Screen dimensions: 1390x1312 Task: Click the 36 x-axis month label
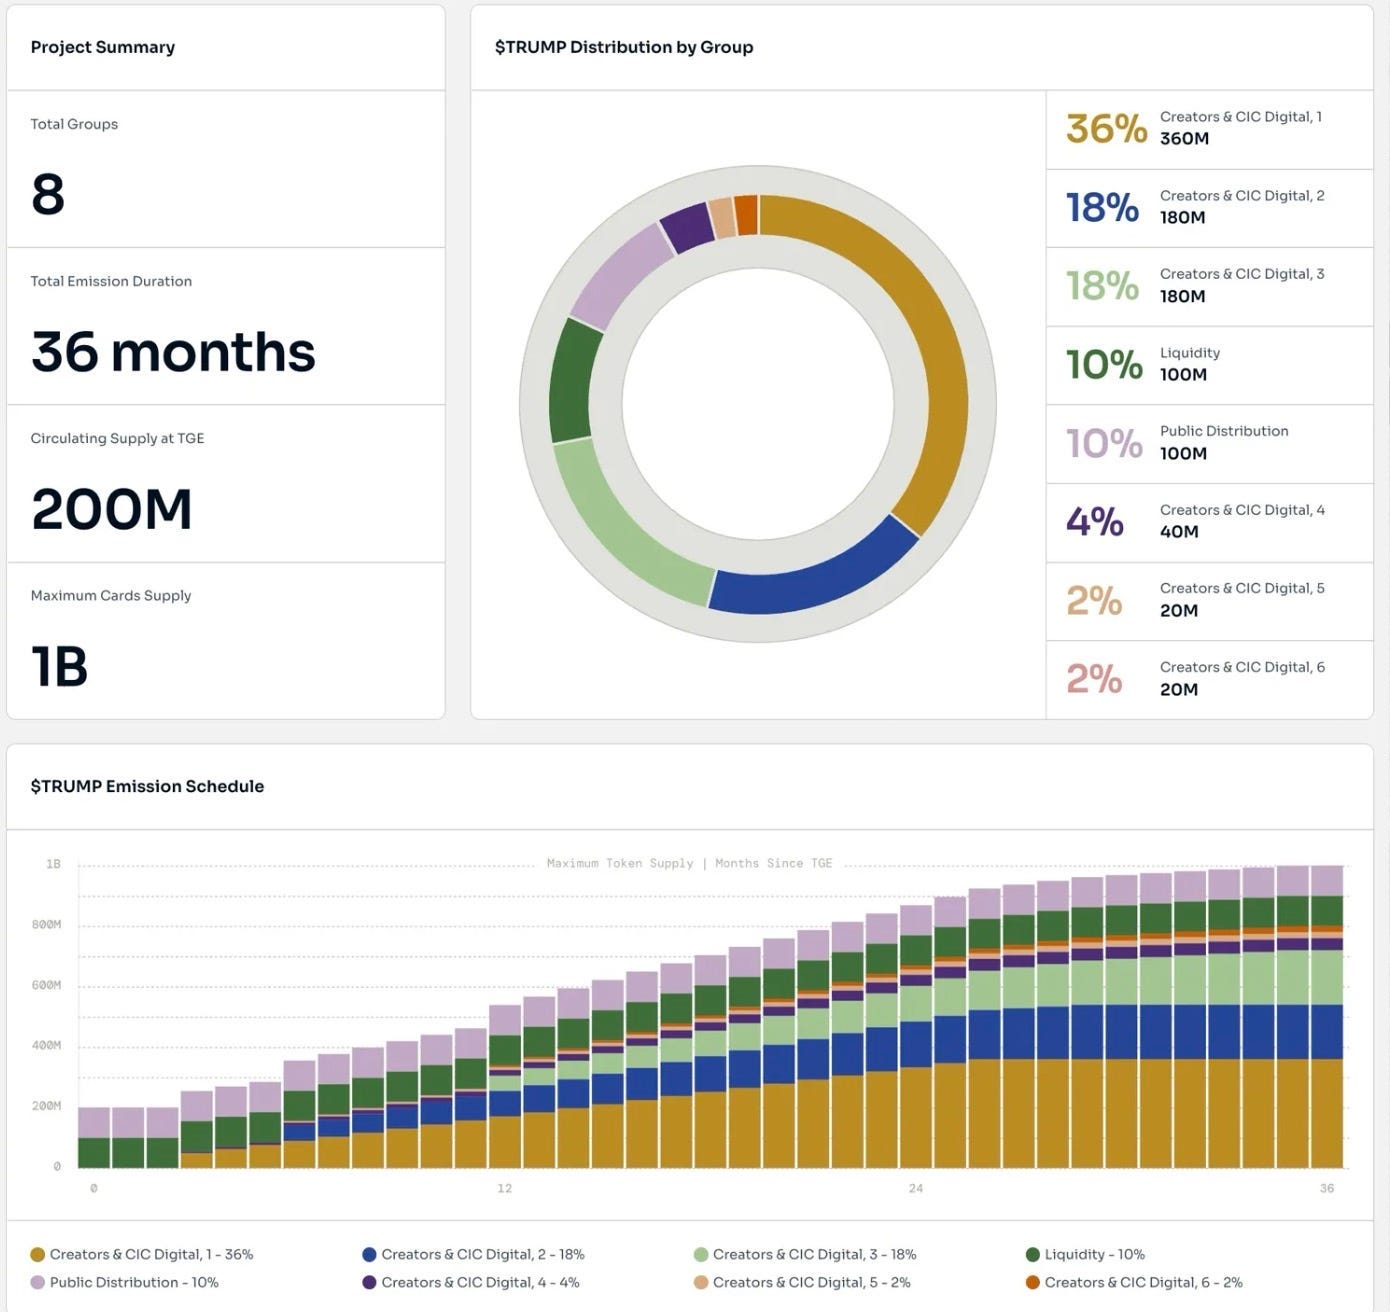tap(1327, 1188)
